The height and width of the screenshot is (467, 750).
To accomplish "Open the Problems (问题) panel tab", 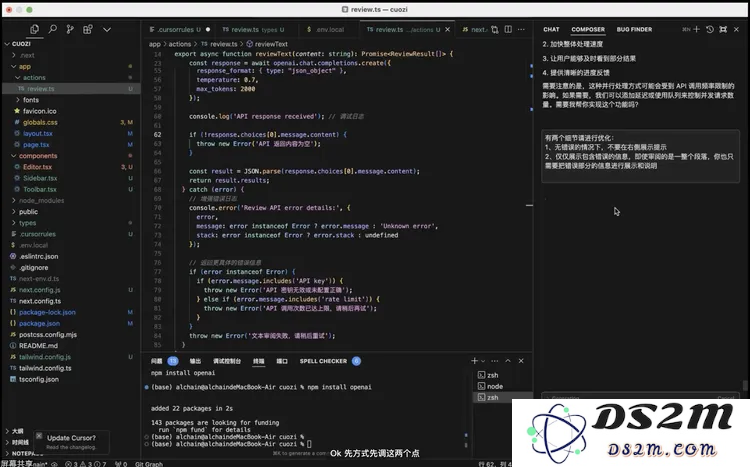I will click(156, 361).
